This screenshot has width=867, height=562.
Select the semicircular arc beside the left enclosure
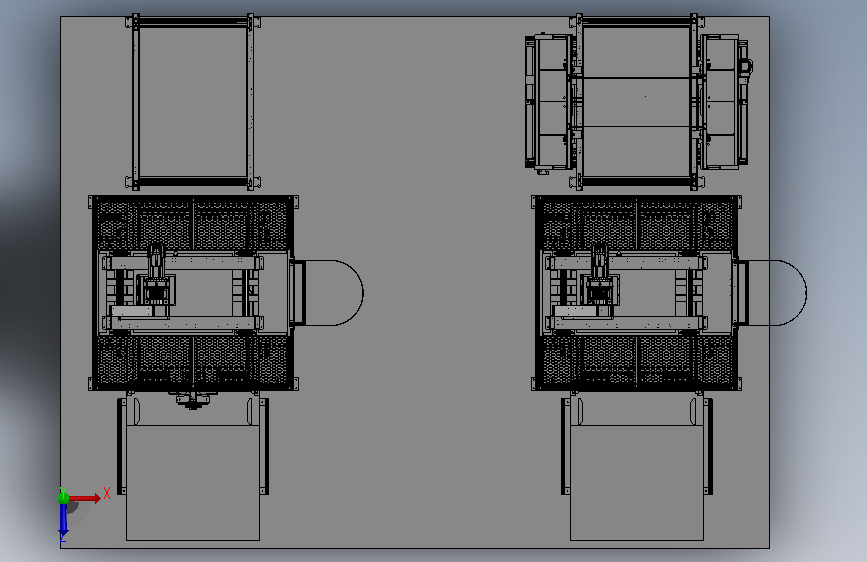[333, 293]
